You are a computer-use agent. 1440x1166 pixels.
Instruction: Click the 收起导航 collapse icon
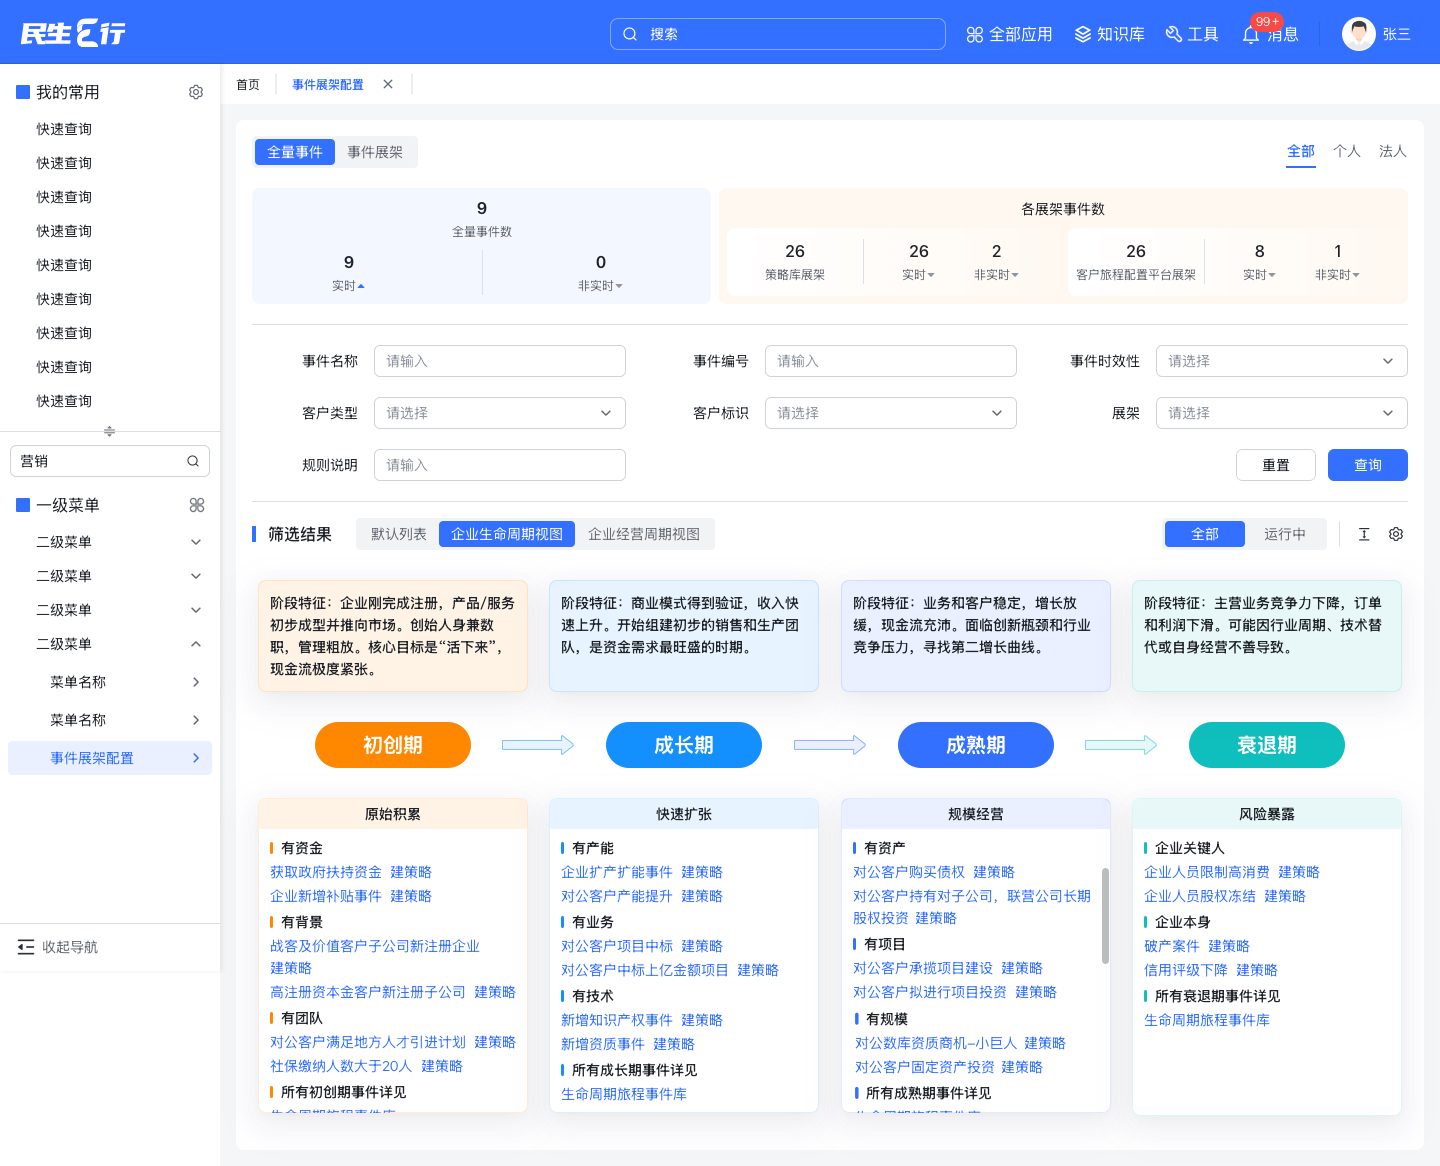click(26, 947)
